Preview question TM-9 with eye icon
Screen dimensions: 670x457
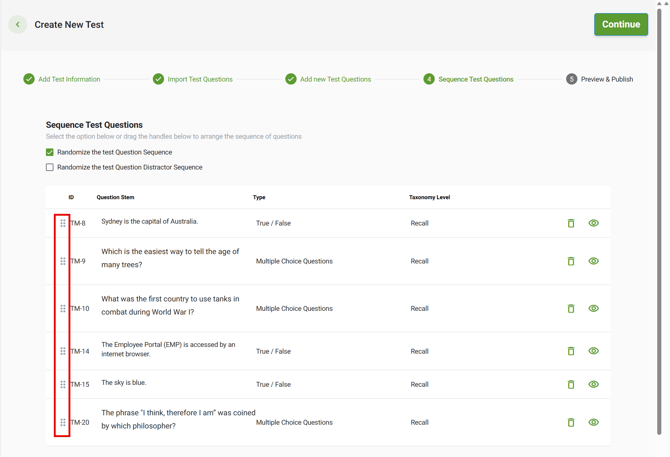(593, 261)
